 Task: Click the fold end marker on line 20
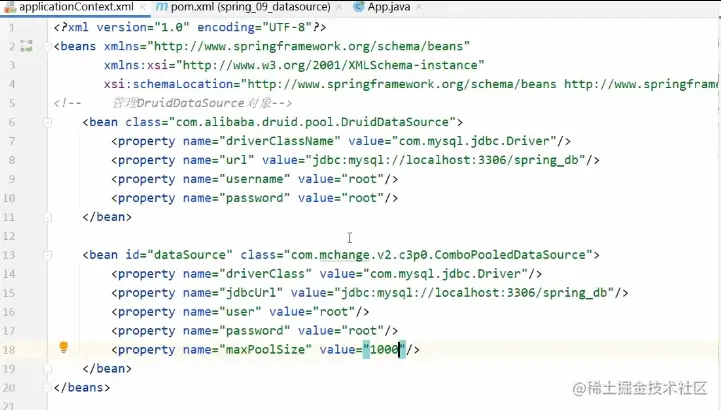pos(47,387)
